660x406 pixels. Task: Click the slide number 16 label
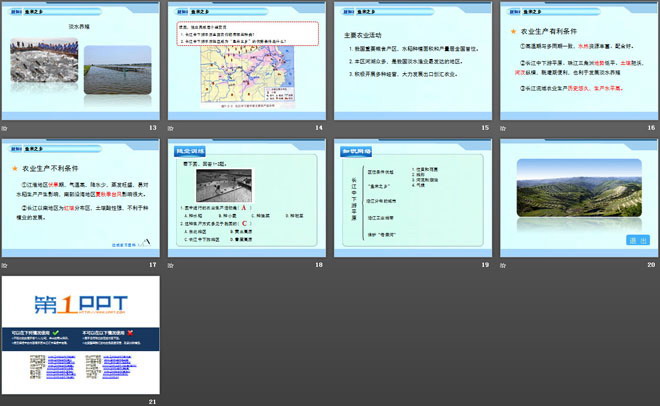650,128
